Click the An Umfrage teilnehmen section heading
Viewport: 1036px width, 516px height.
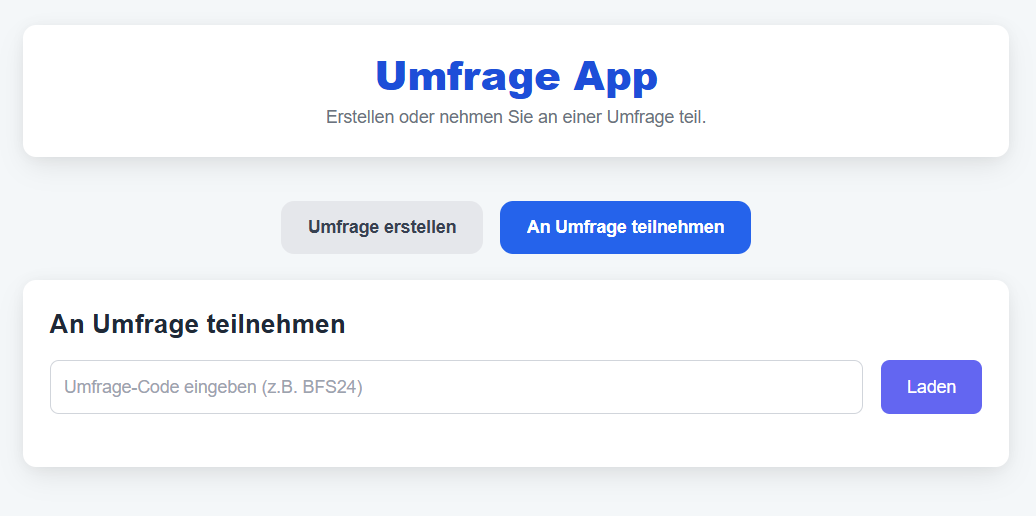click(197, 324)
